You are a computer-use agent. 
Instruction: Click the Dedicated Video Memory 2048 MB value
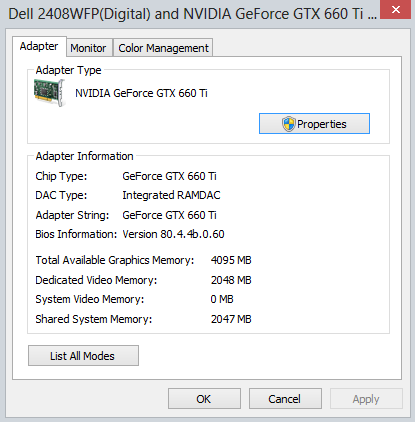coord(231,280)
